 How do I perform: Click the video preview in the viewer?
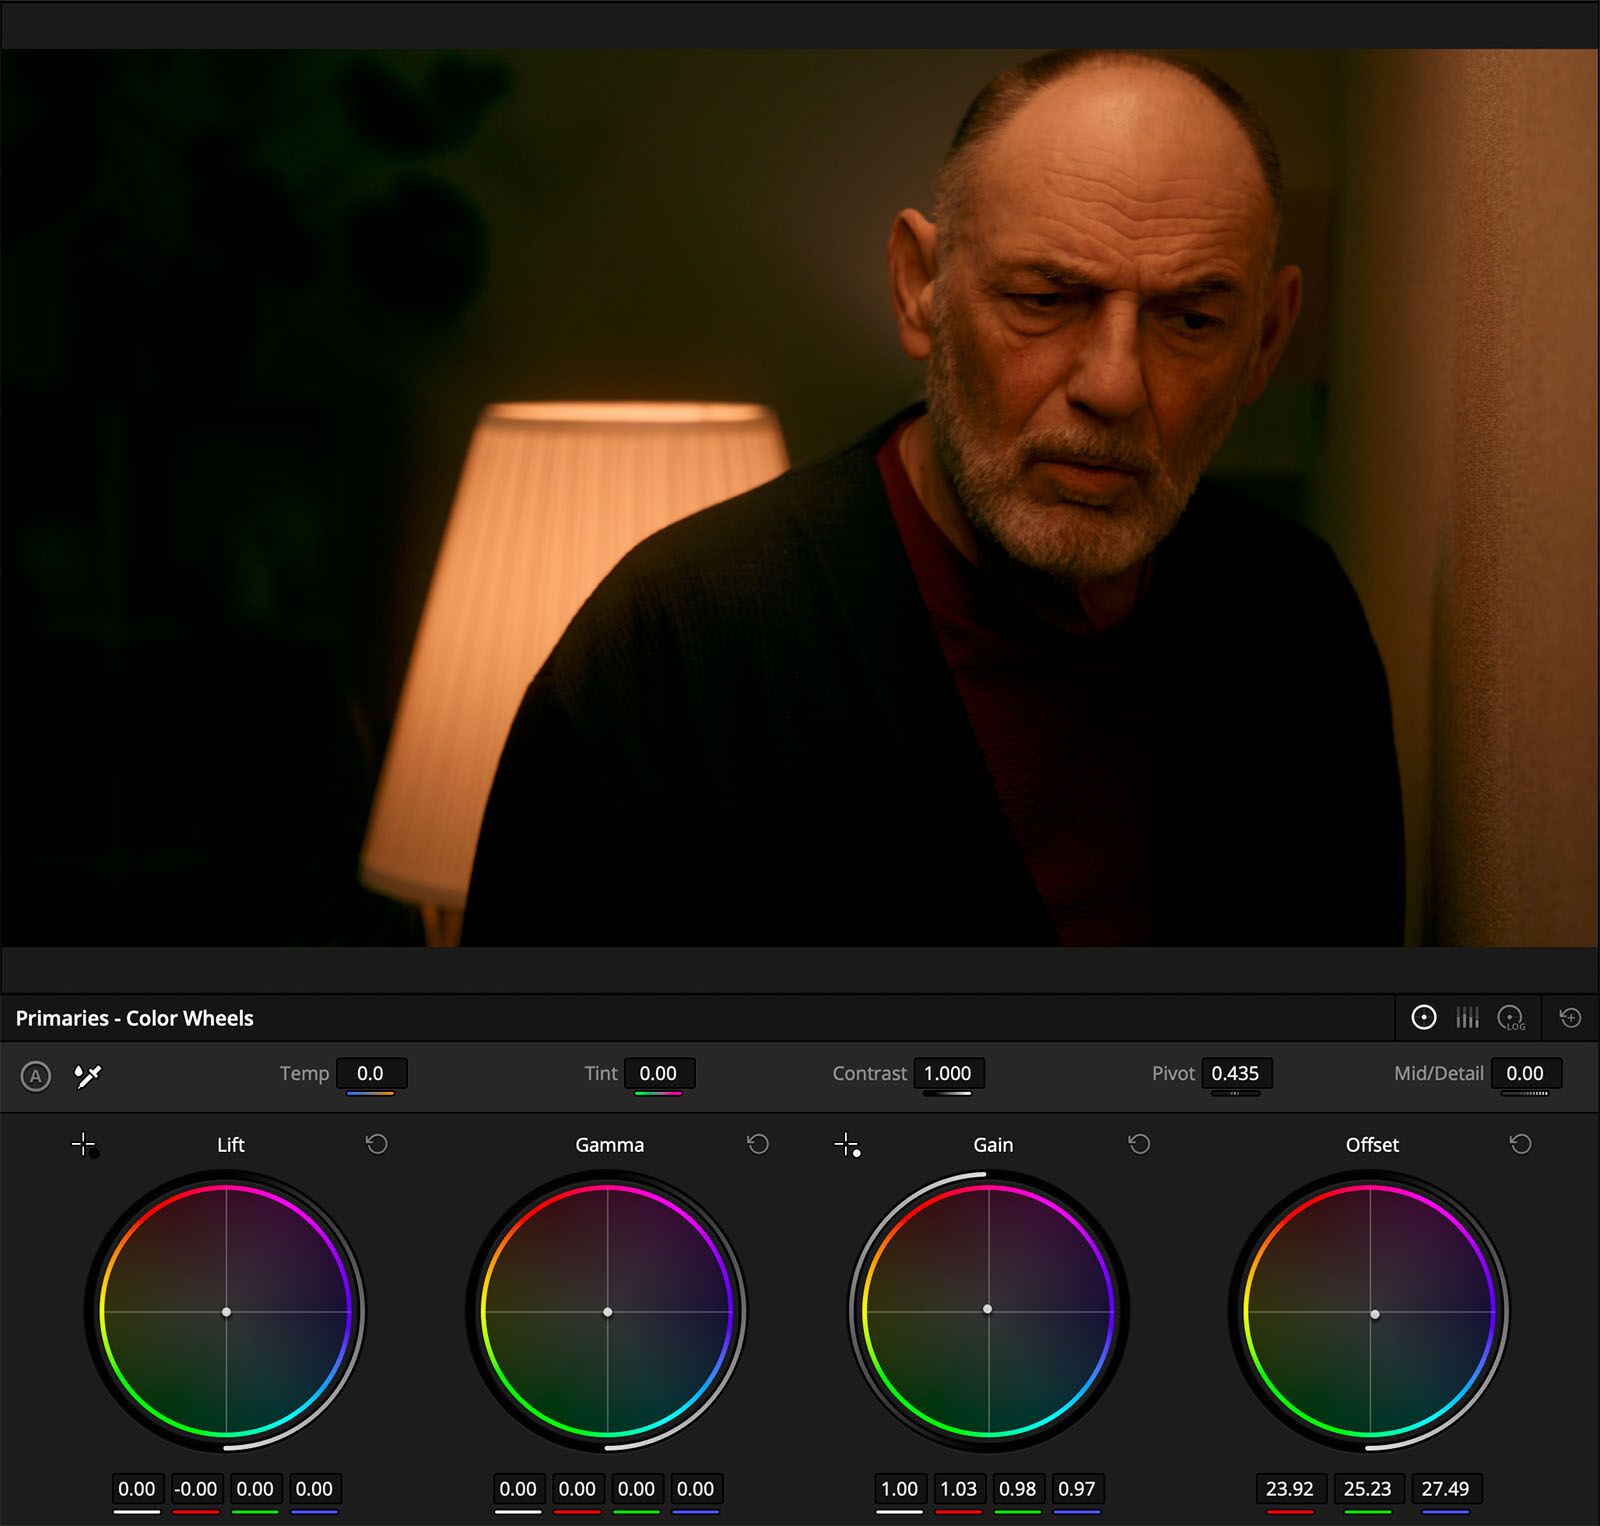800,498
